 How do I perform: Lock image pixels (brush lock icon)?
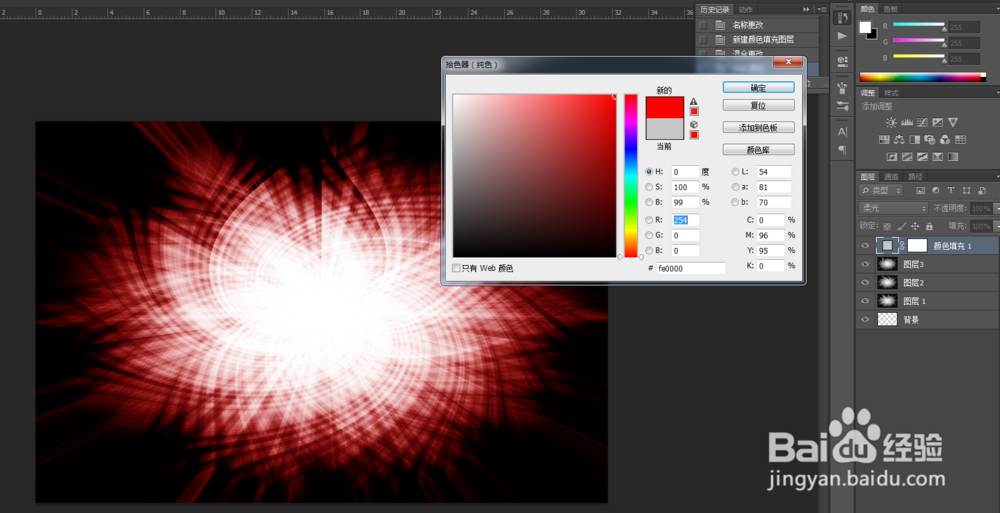click(901, 227)
